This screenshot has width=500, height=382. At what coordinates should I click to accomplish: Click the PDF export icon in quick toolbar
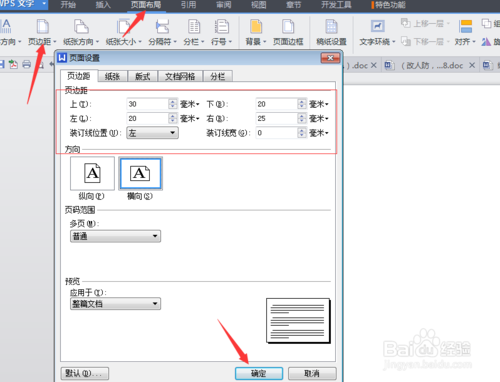coord(13,64)
